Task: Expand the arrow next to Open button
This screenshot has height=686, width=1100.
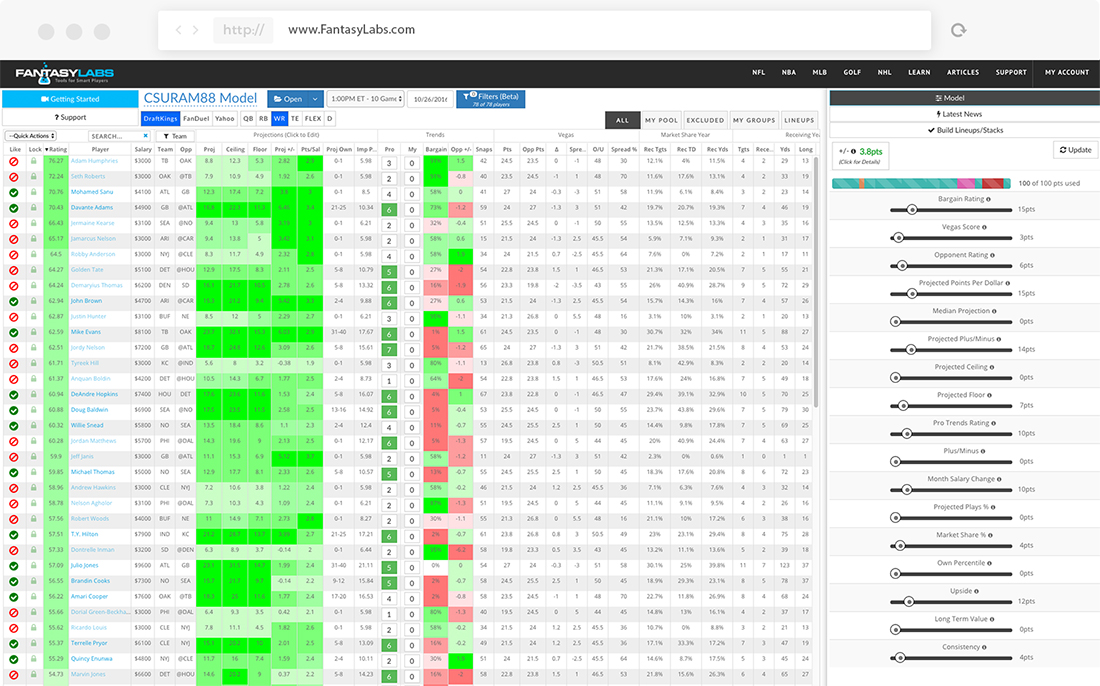Action: [x=315, y=99]
